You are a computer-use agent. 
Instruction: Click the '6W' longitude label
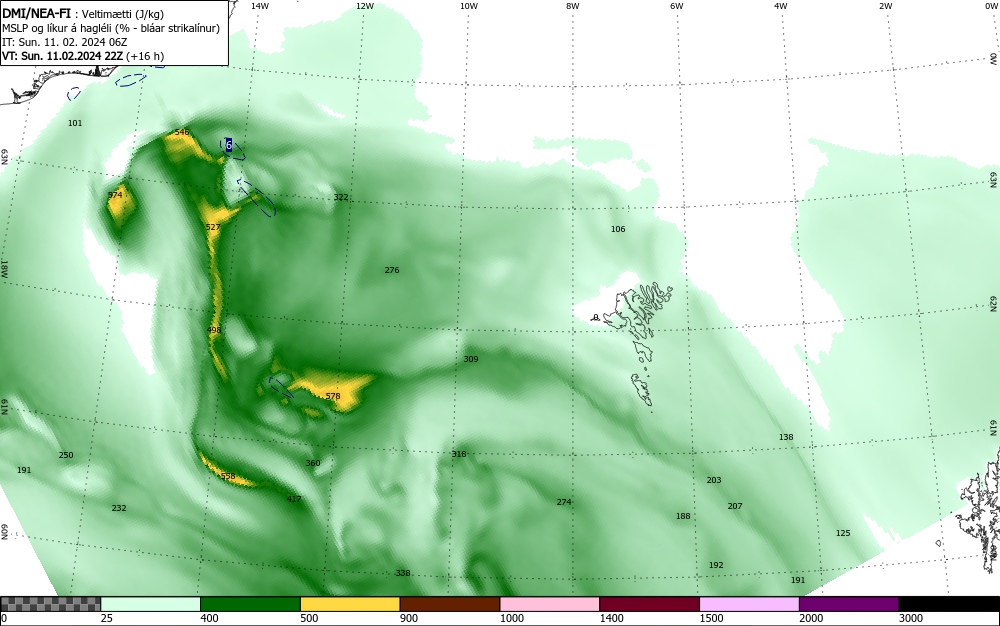coord(677,6)
